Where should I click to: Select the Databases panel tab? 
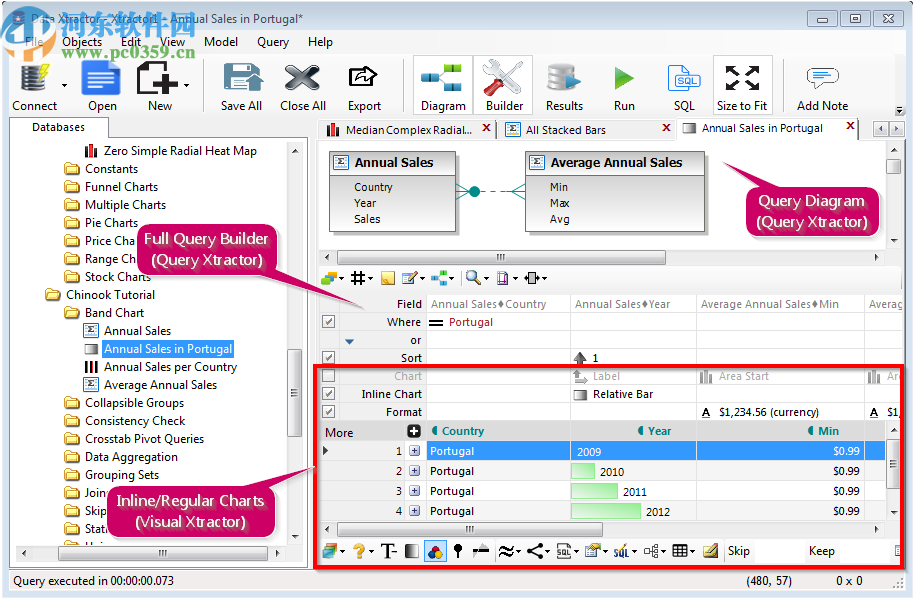pyautogui.click(x=58, y=127)
